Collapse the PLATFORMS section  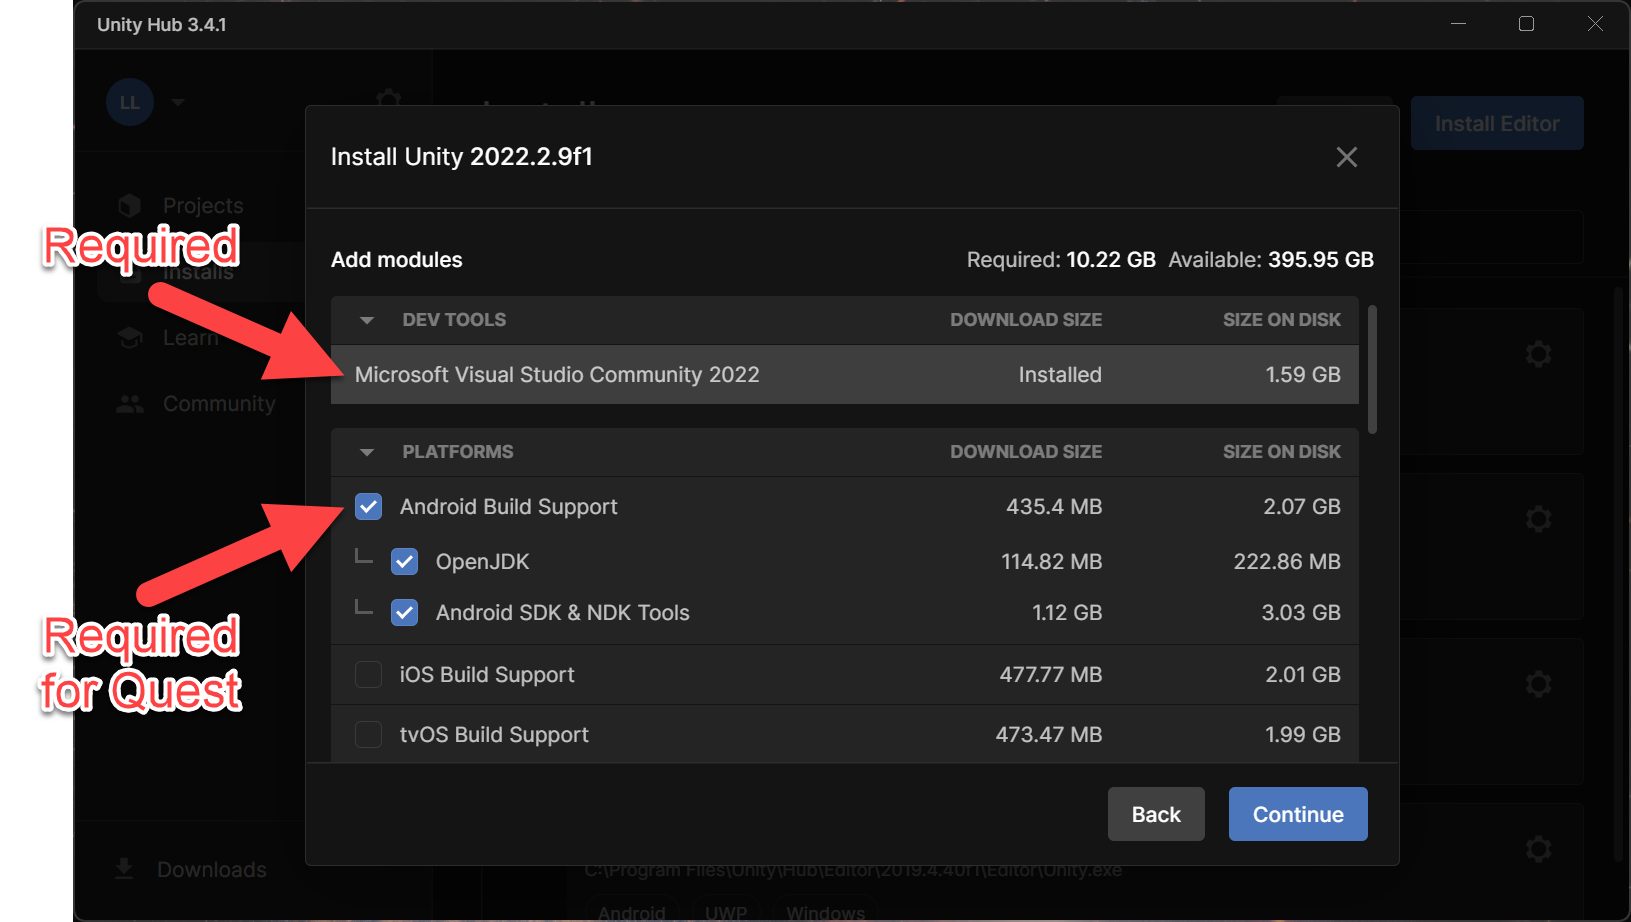click(367, 453)
